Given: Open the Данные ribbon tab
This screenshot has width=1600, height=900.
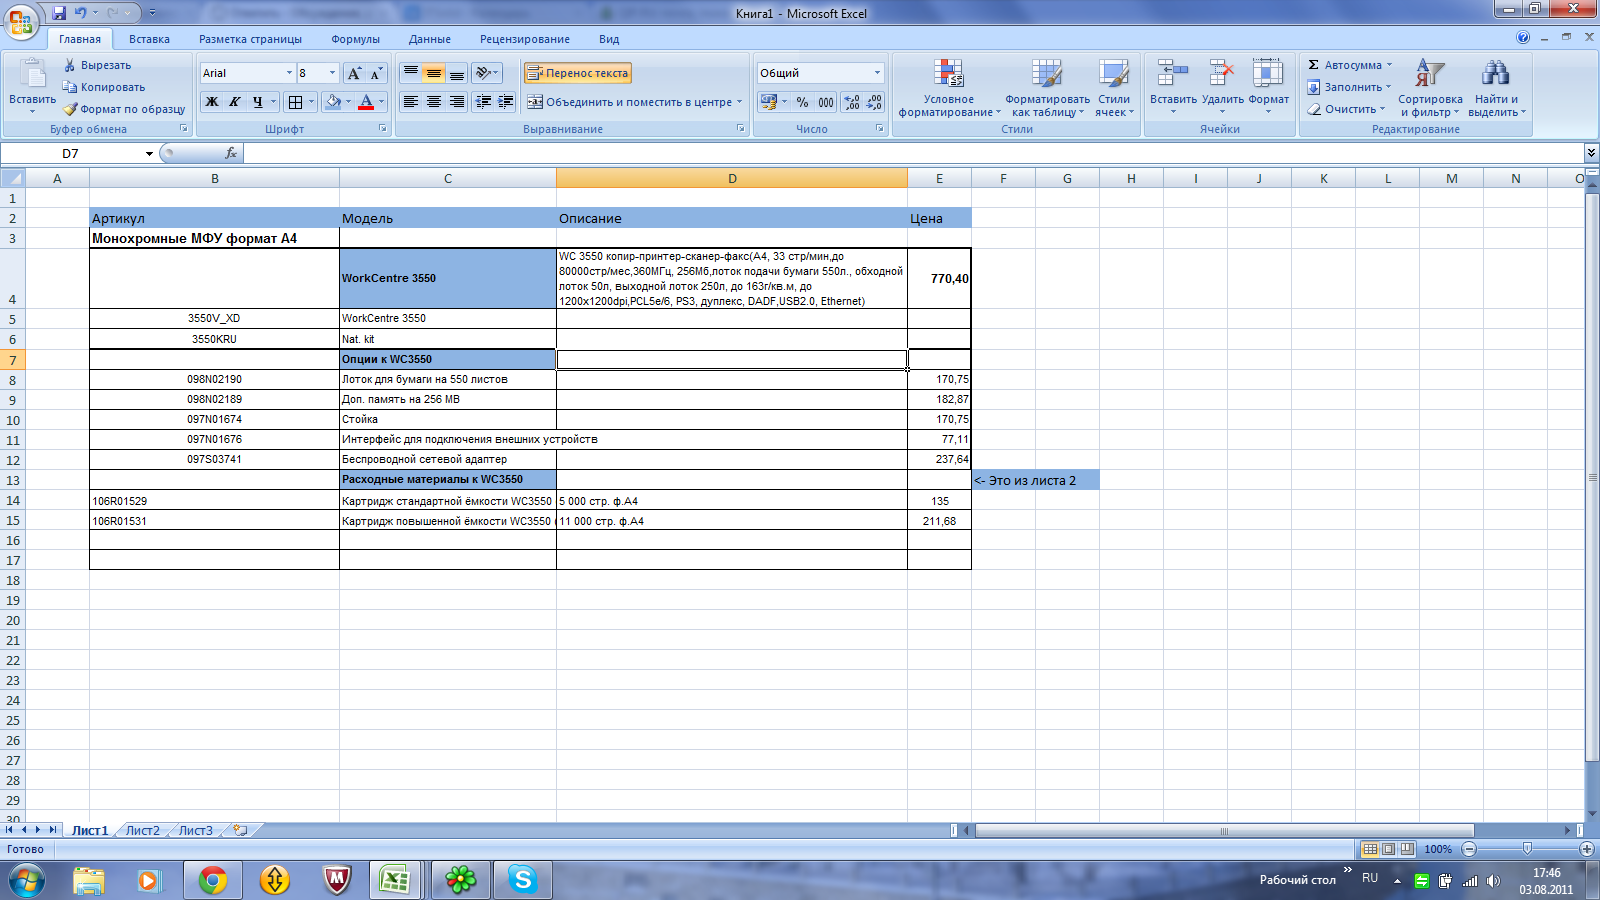Looking at the screenshot, I should pos(429,39).
